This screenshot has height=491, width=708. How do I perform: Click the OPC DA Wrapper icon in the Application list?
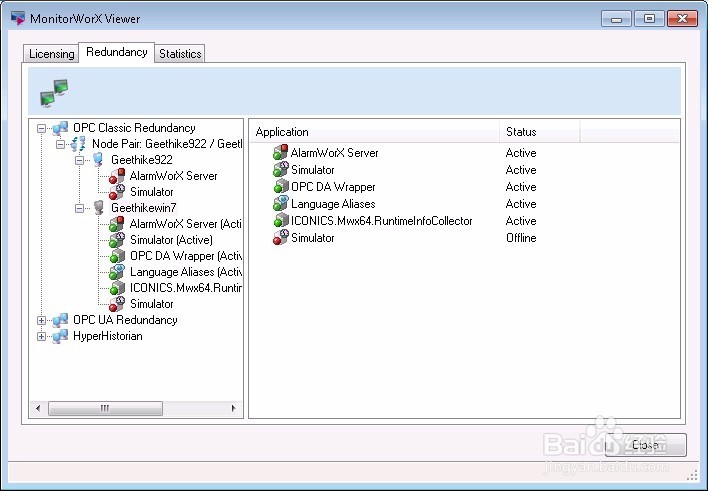(x=280, y=187)
